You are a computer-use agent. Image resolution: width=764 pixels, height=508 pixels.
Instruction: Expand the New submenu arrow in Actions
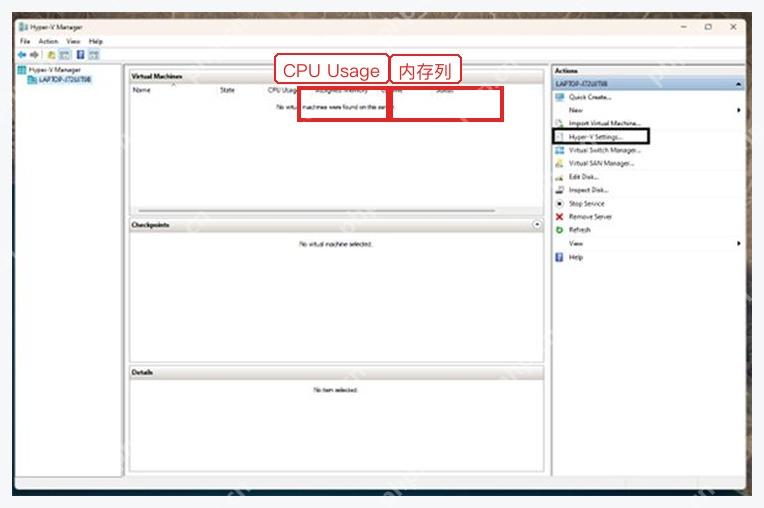(739, 111)
